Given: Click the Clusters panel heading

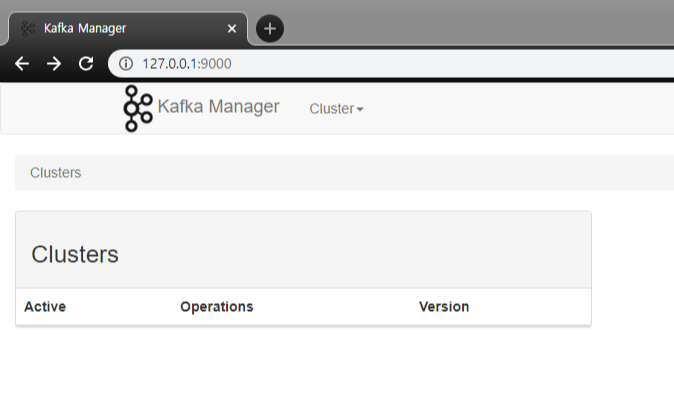Looking at the screenshot, I should pyautogui.click(x=75, y=254).
